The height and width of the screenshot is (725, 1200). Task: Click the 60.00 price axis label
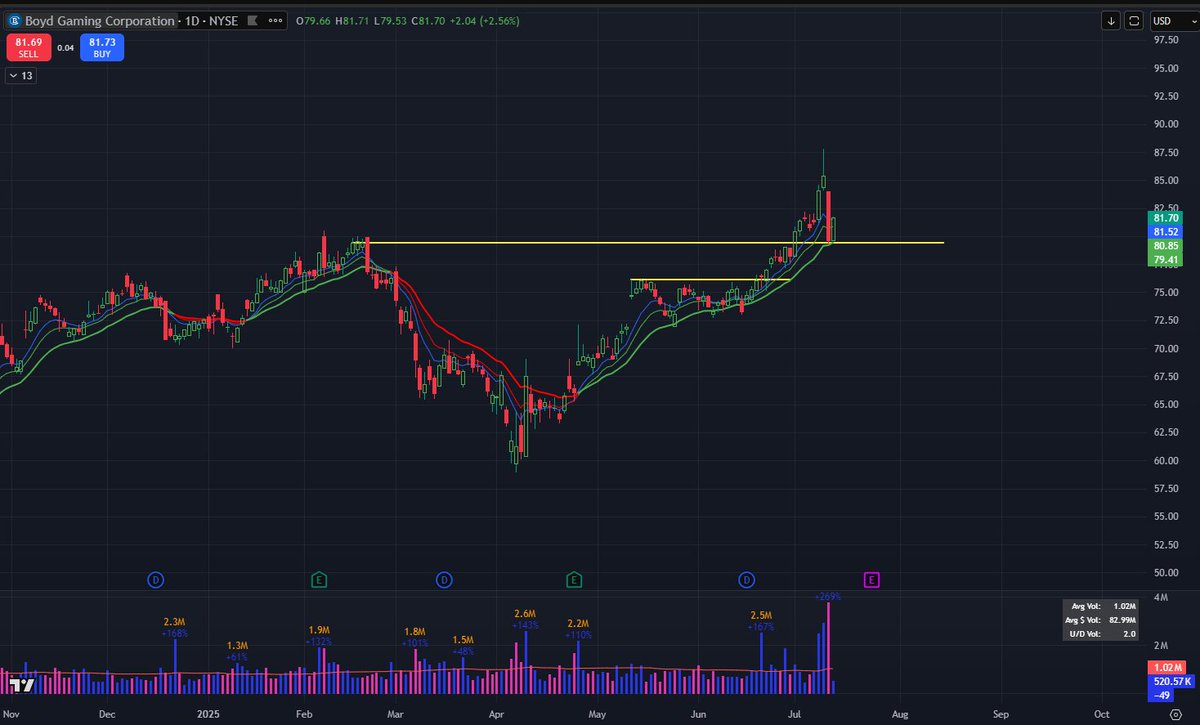(1166, 461)
